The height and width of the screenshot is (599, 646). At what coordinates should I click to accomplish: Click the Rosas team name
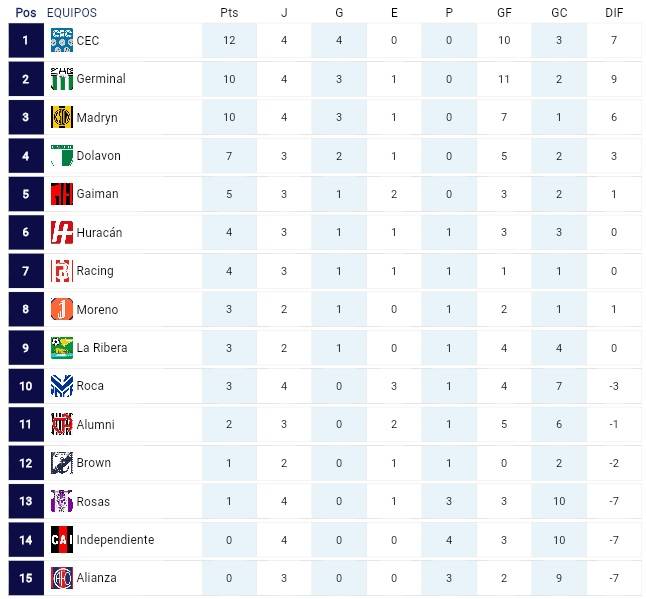pyautogui.click(x=93, y=501)
